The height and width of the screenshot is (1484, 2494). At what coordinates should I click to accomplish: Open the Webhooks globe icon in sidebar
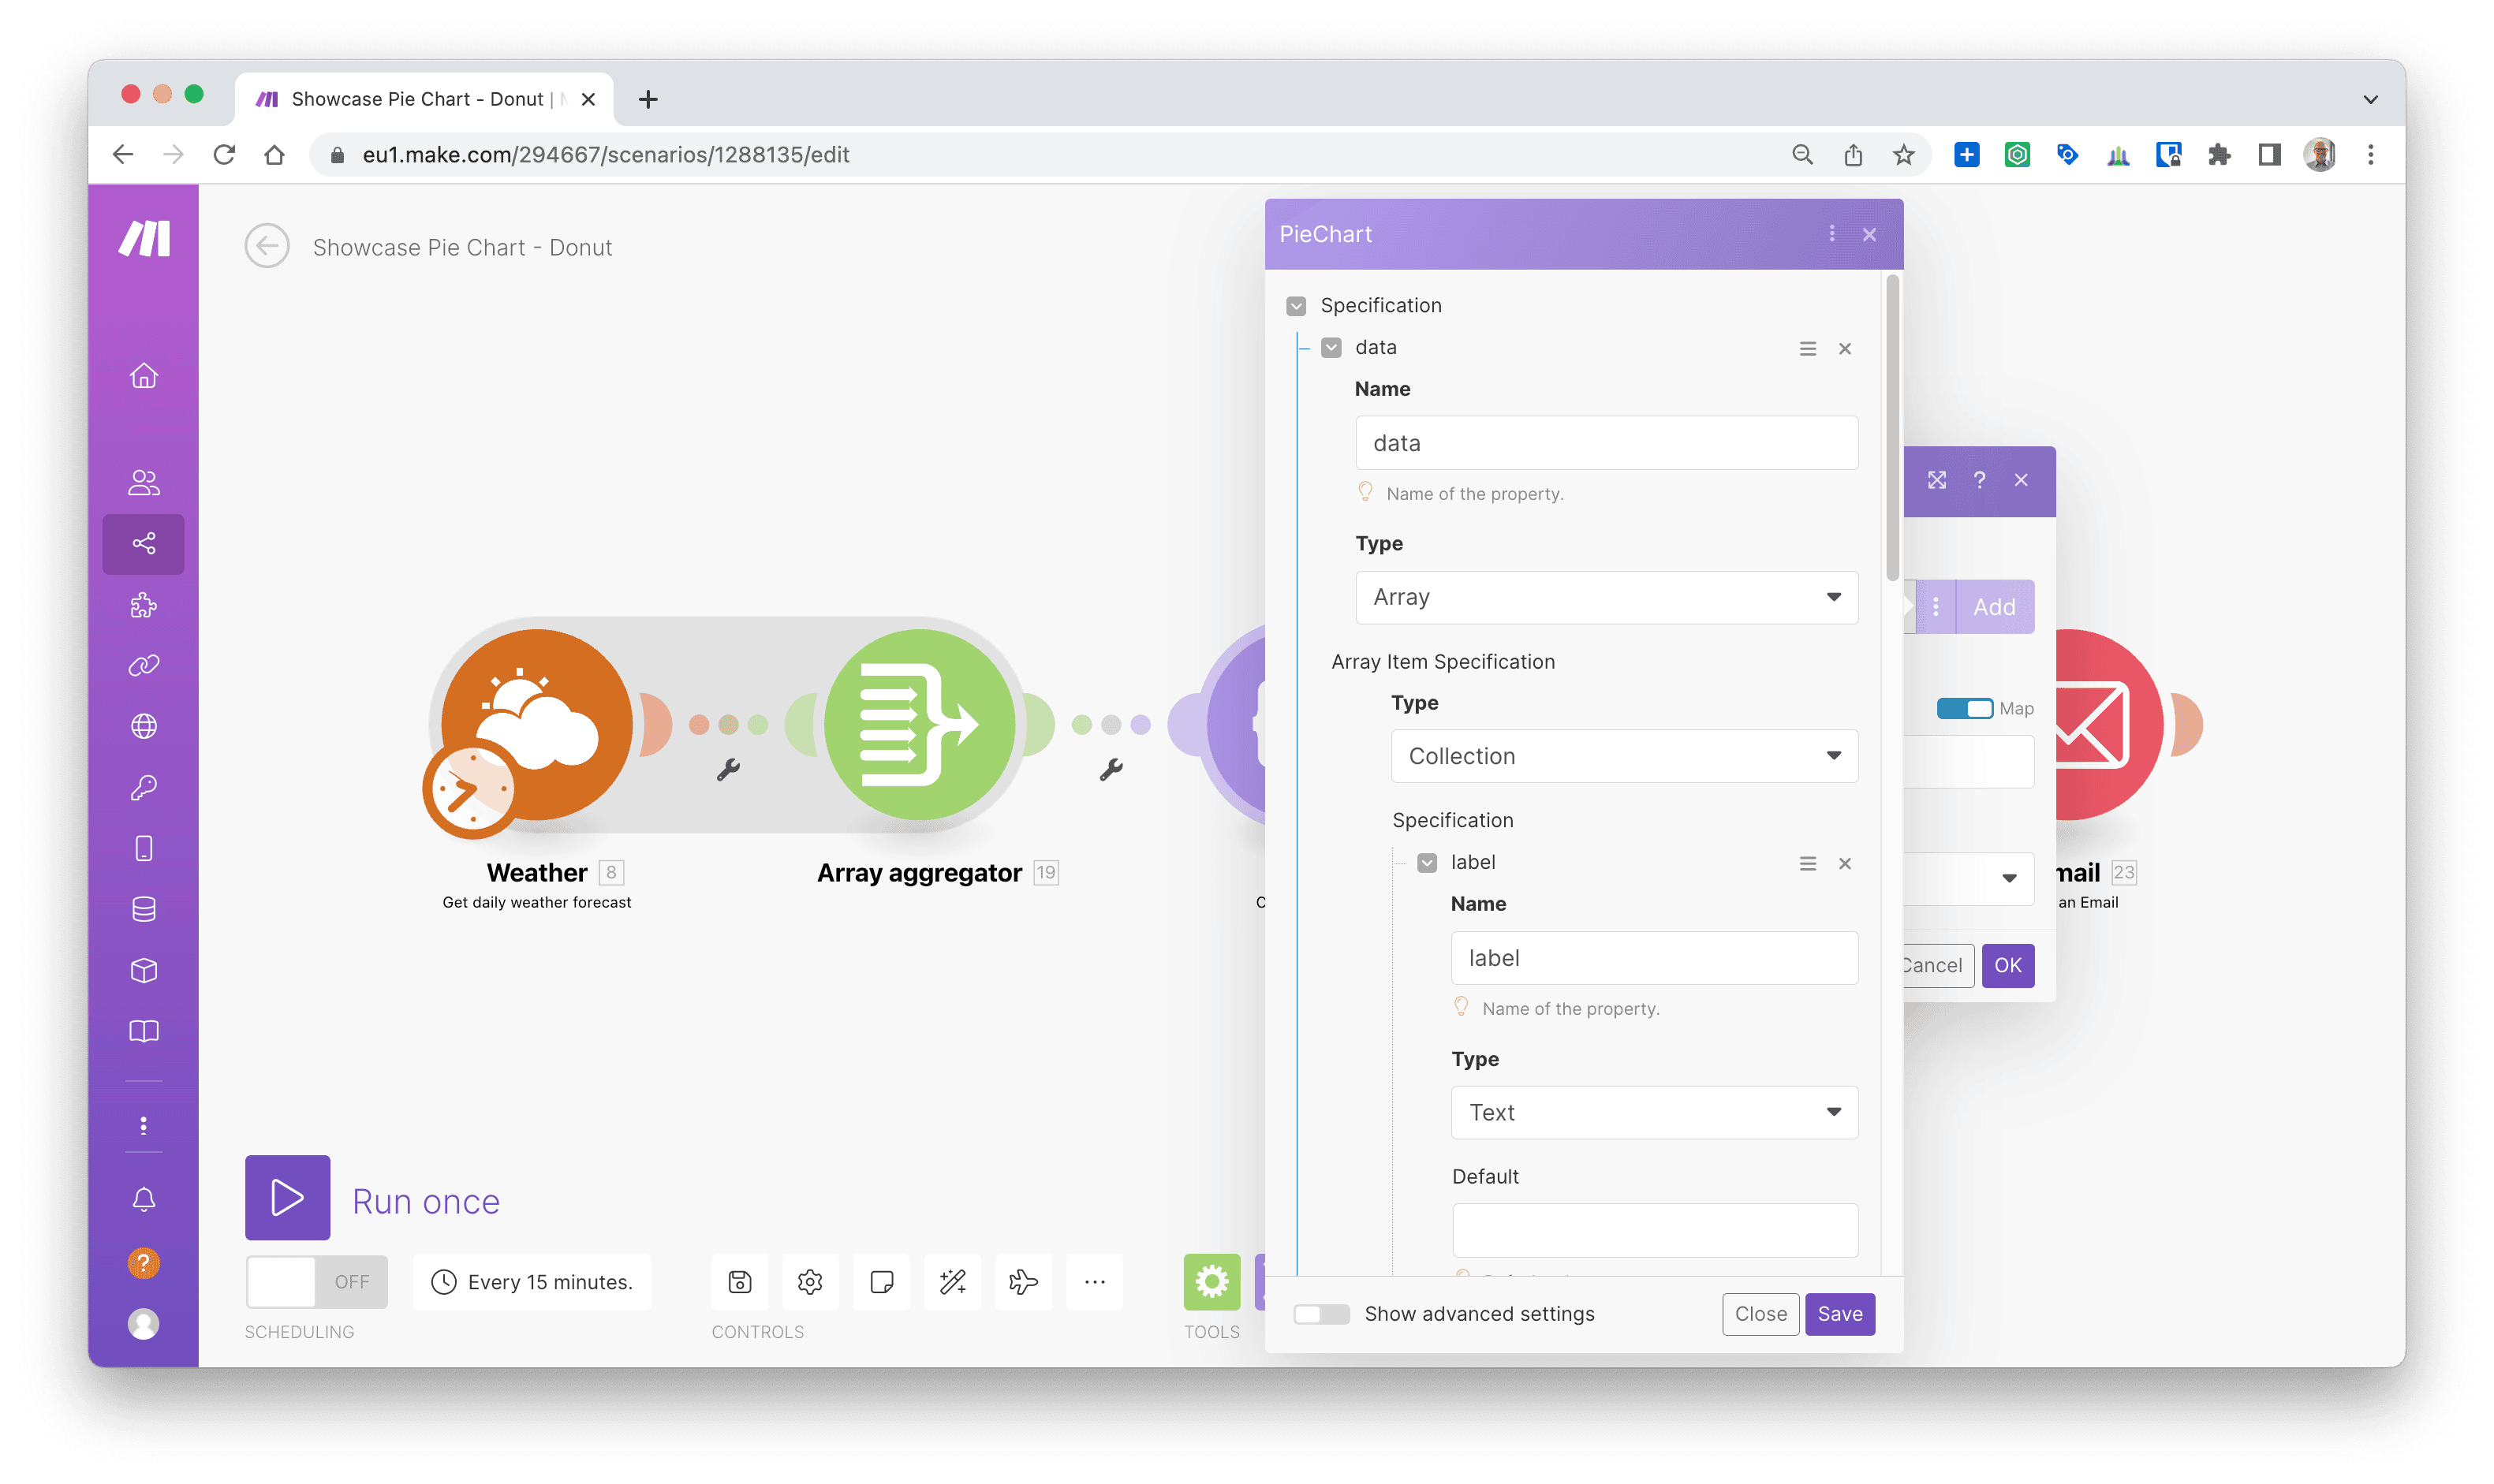(x=144, y=726)
